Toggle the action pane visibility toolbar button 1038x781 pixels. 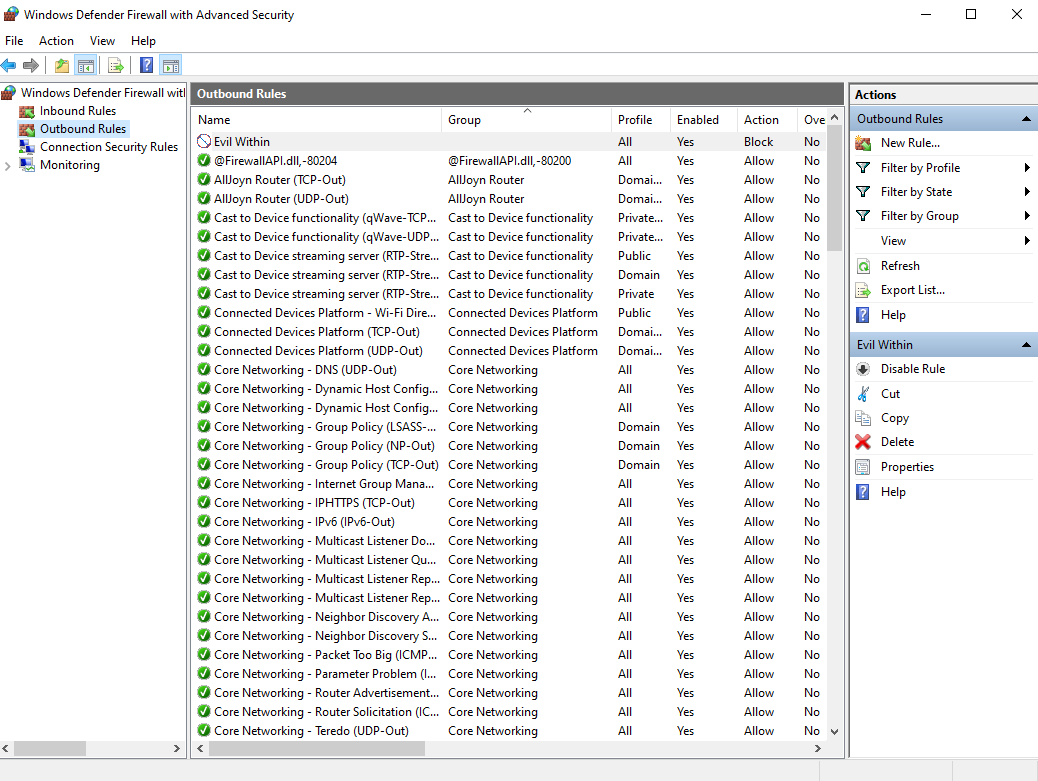tap(170, 65)
